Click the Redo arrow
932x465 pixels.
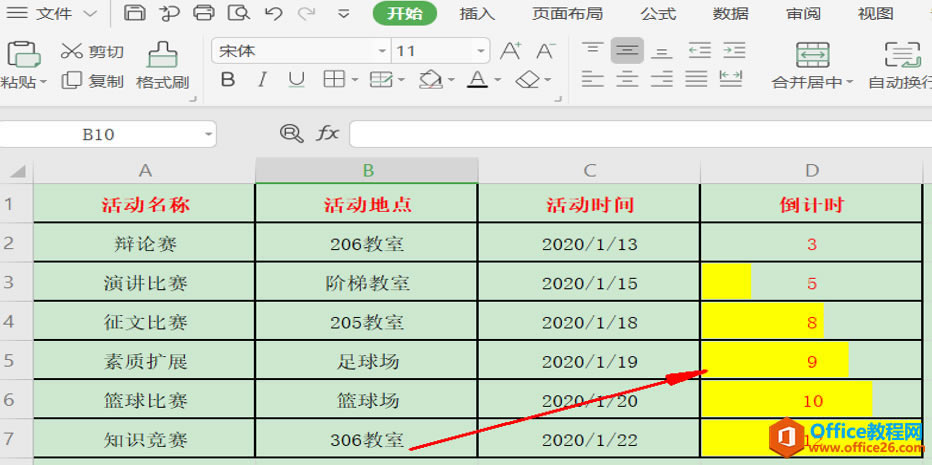307,13
